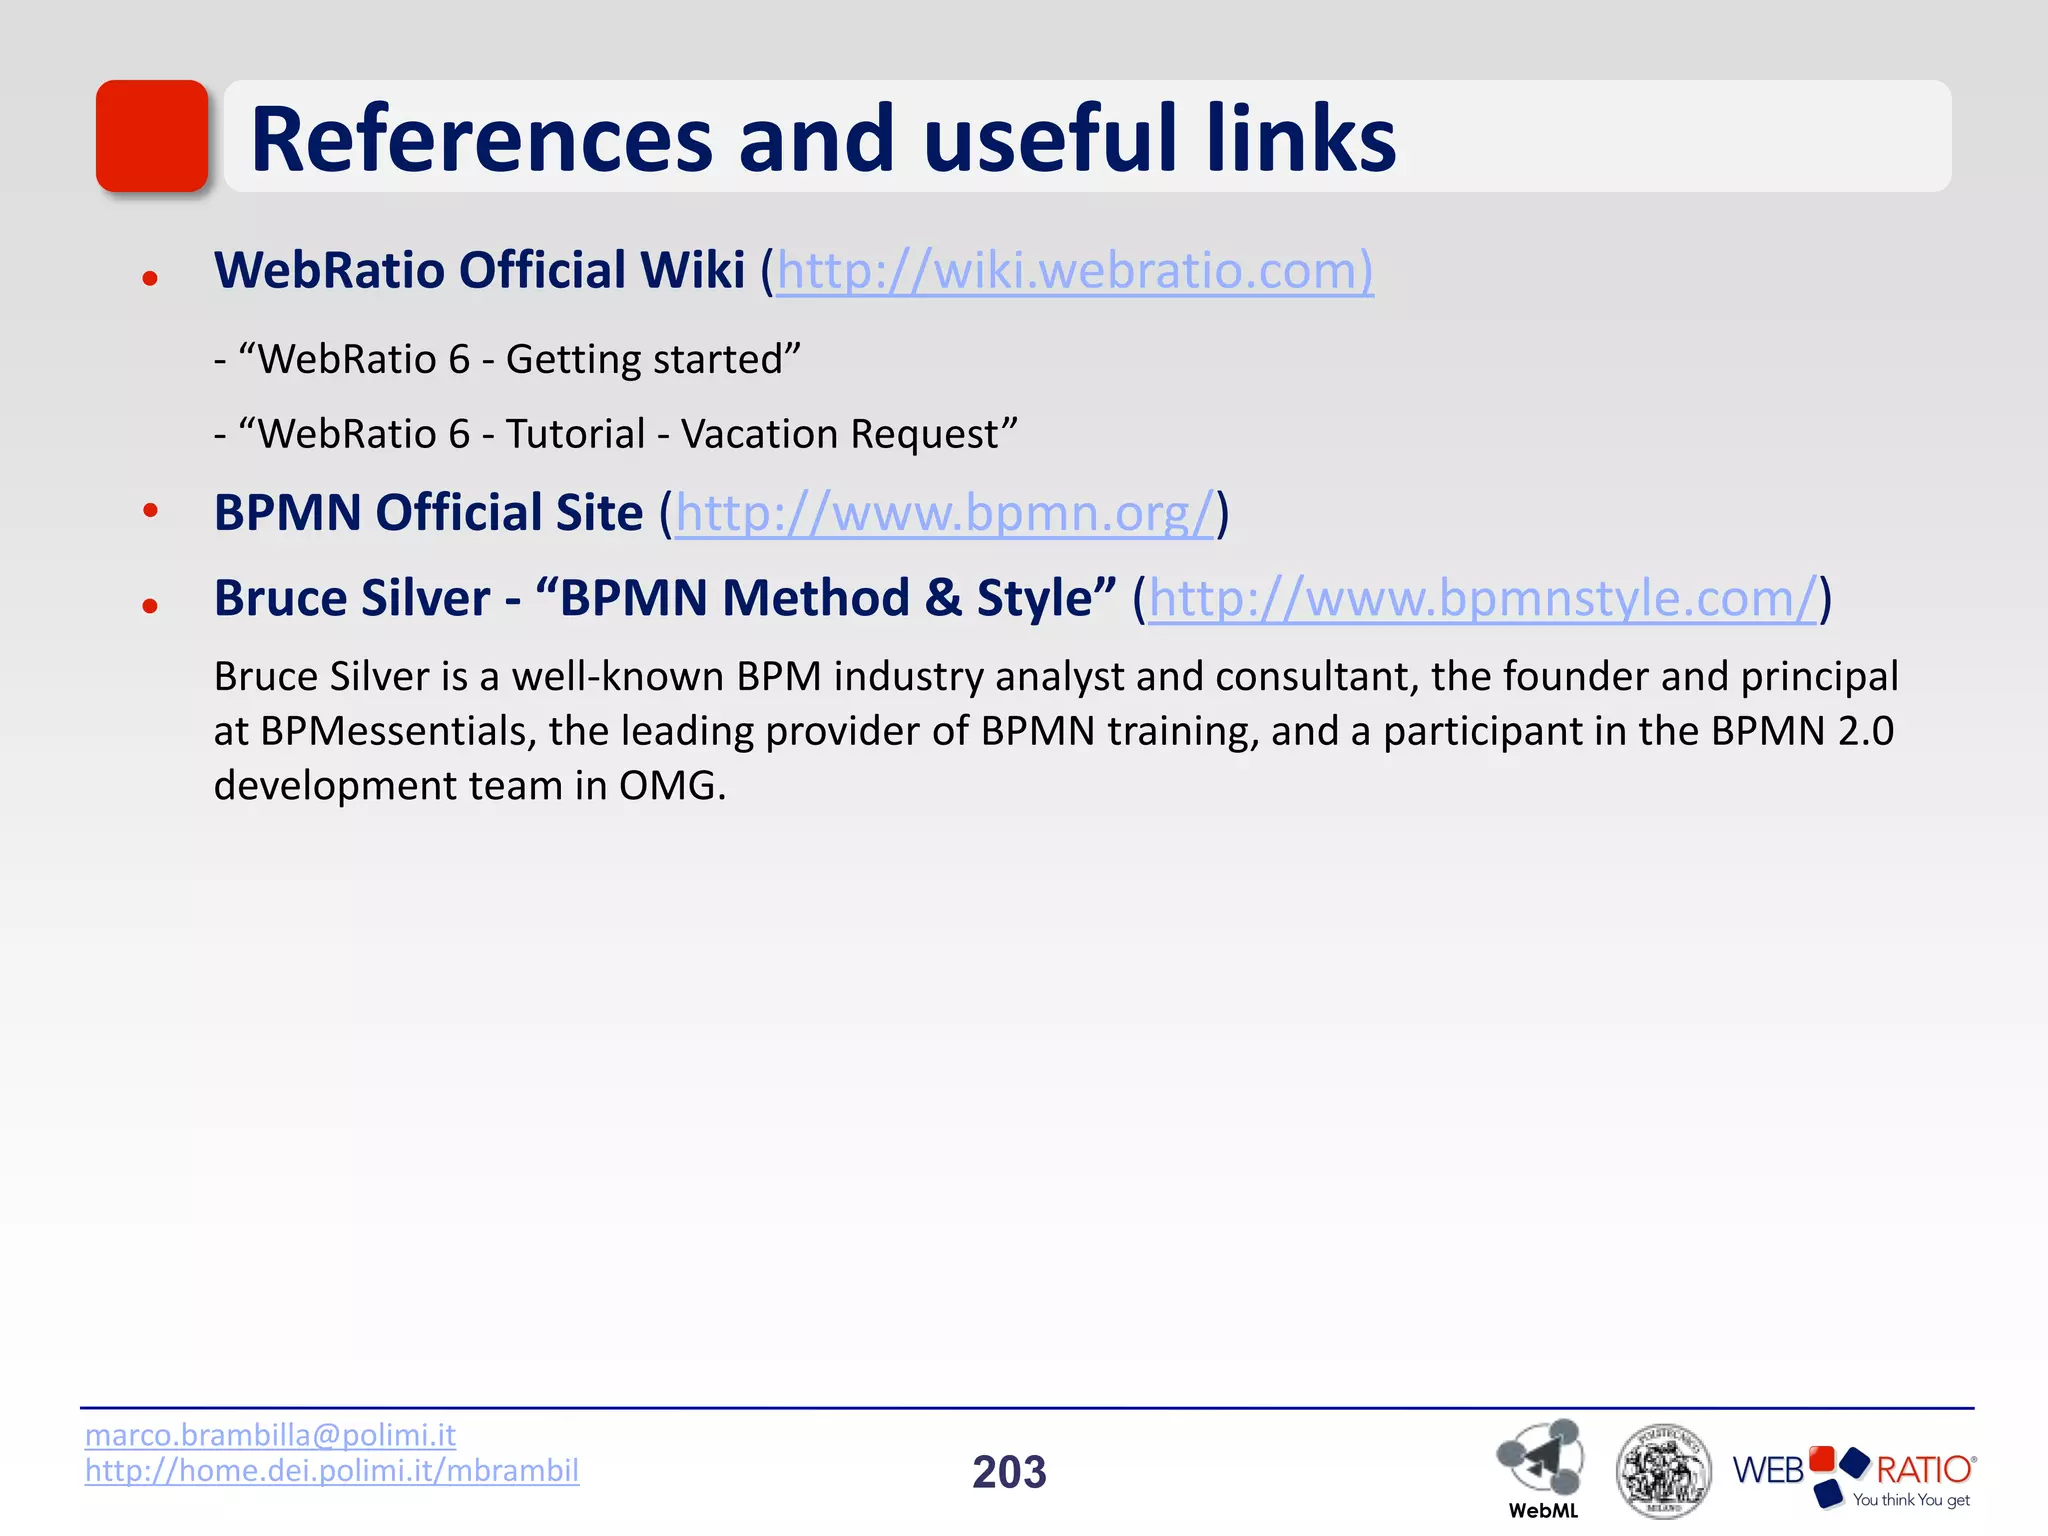Viewport: 2048px width, 1536px height.
Task: Click the red square title icon
Action: 152,136
